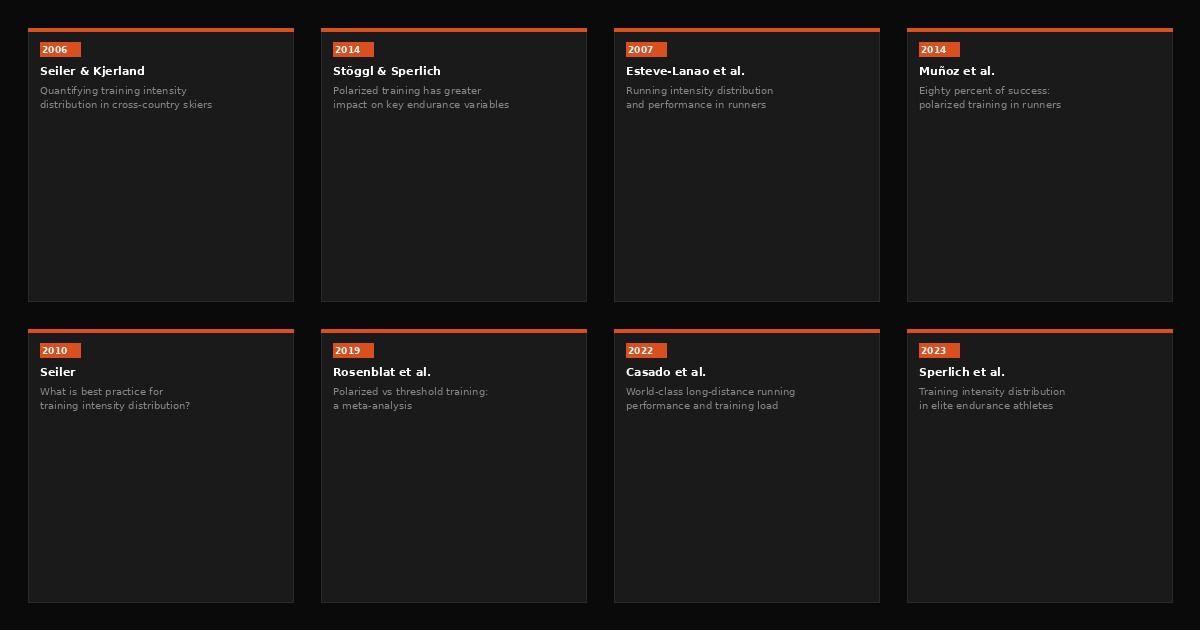
Task: Open the Seiler & Kjerland card title
Action: (92, 71)
